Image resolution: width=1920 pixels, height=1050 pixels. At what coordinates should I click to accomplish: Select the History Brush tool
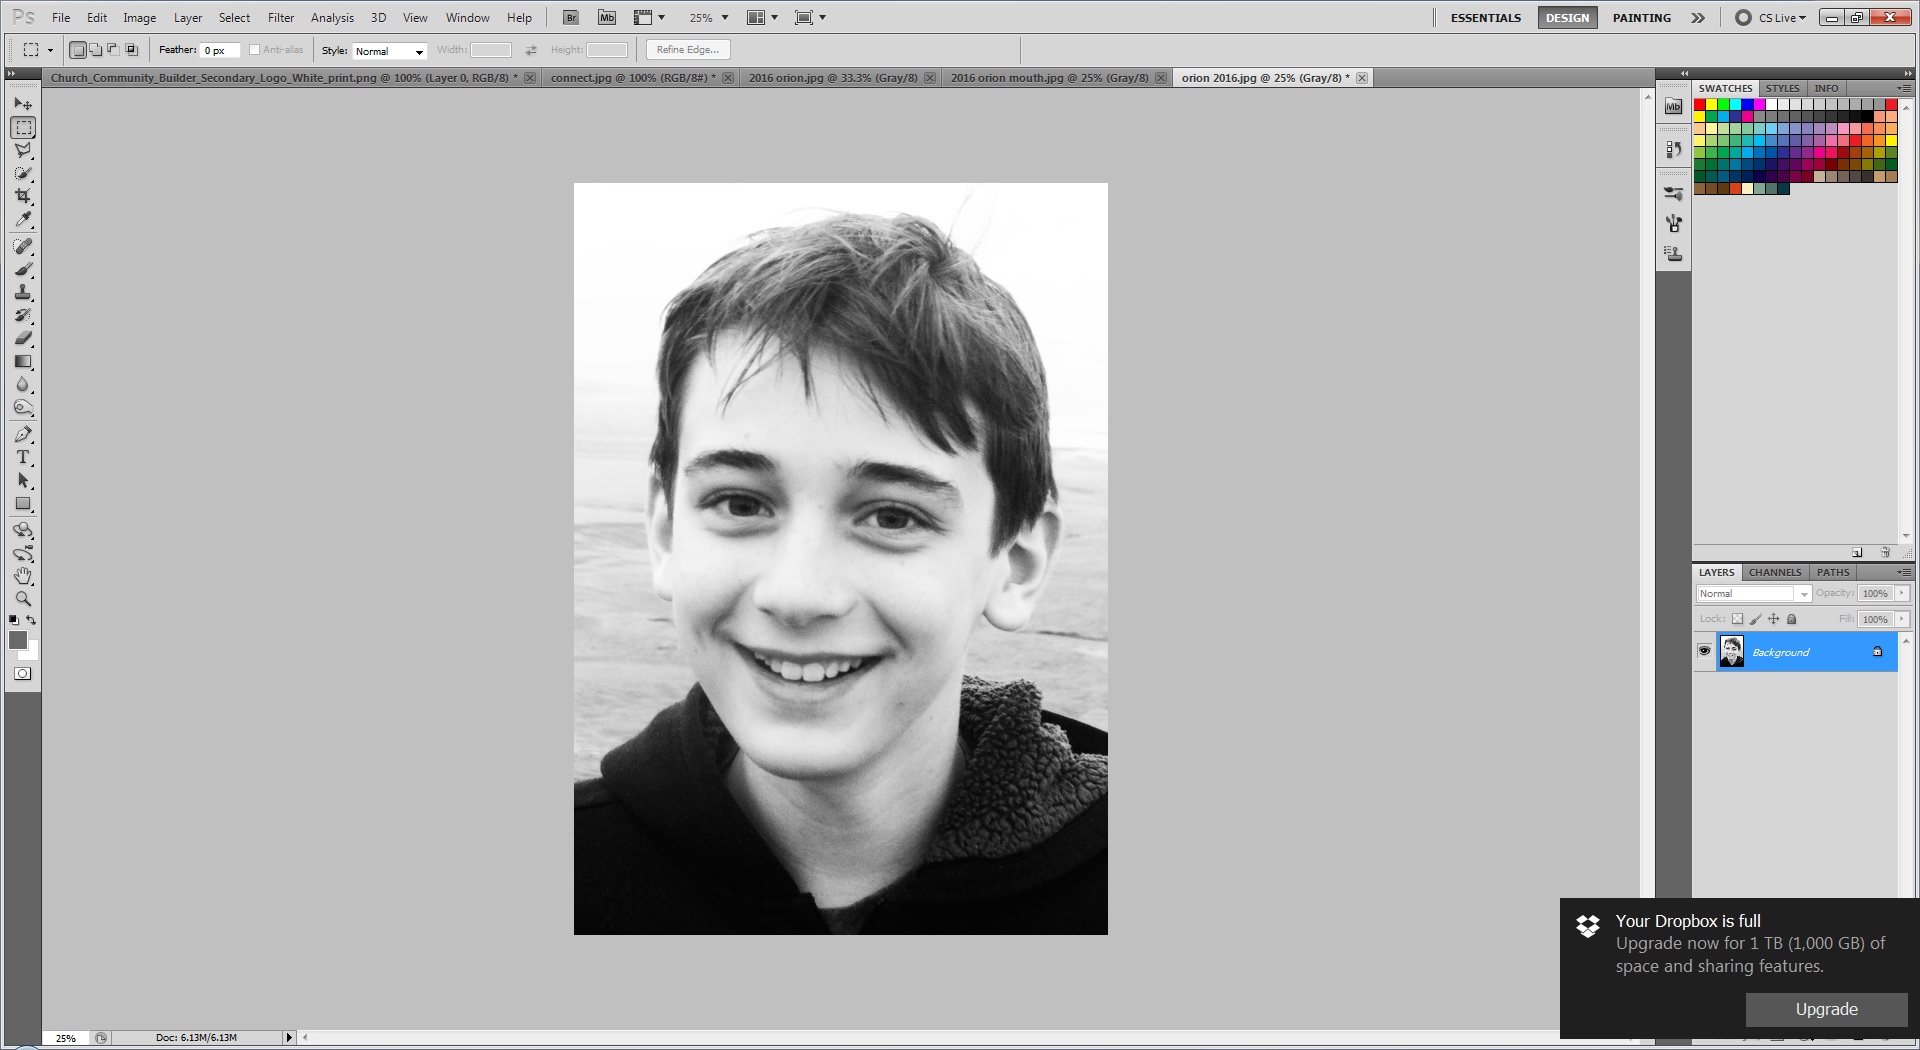(23, 315)
